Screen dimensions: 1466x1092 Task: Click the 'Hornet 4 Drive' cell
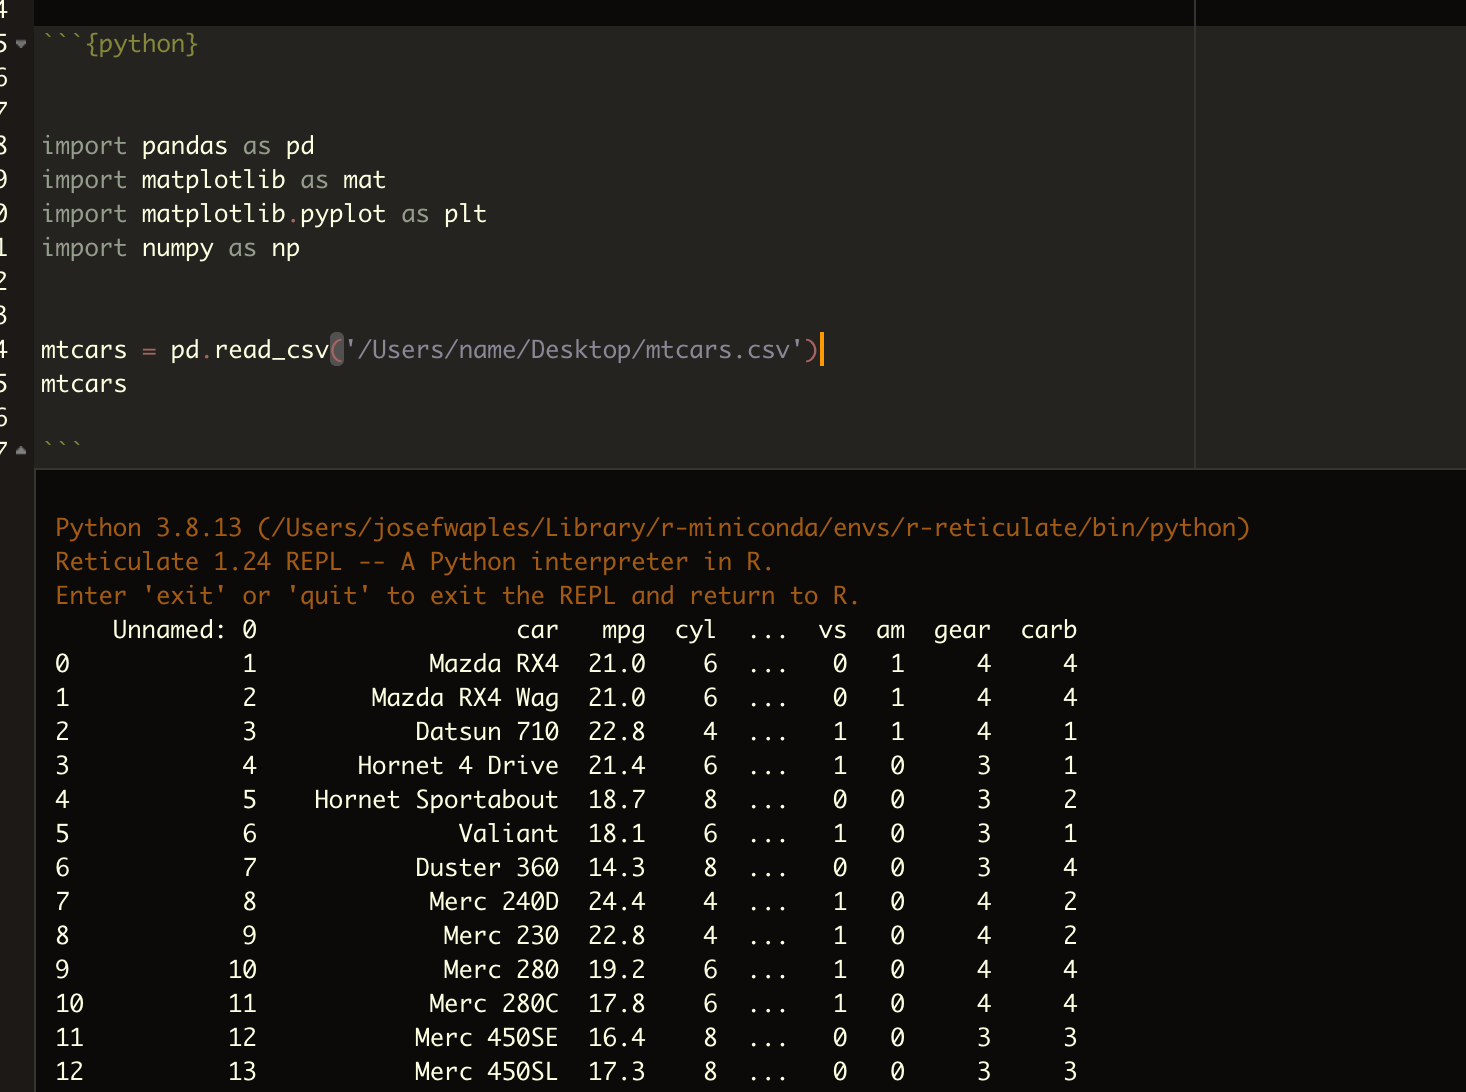pos(458,766)
